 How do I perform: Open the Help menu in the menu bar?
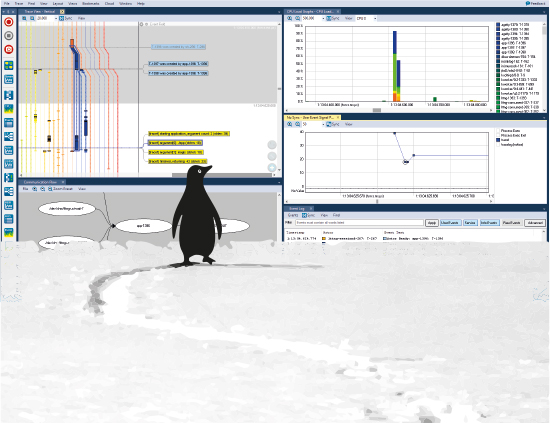pyautogui.click(x=141, y=3)
